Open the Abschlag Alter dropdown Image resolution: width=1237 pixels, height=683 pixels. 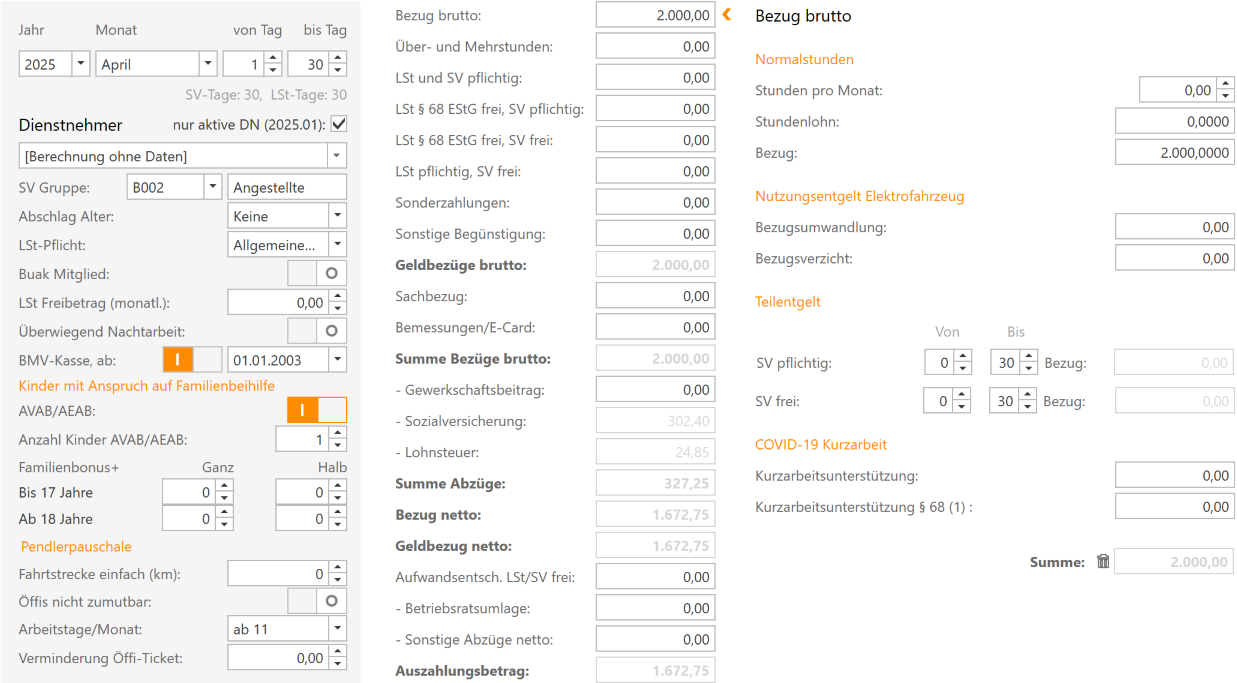[337, 215]
